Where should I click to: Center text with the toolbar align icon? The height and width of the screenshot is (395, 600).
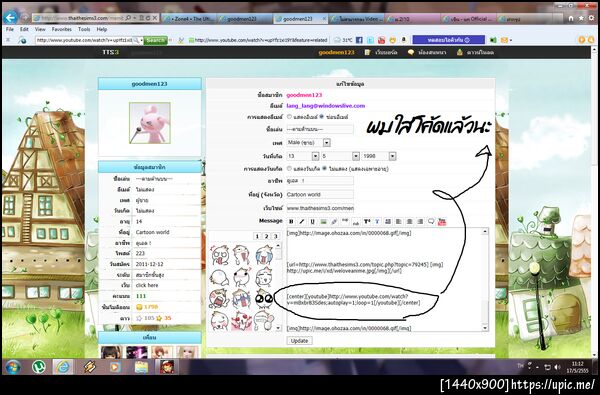click(x=409, y=222)
